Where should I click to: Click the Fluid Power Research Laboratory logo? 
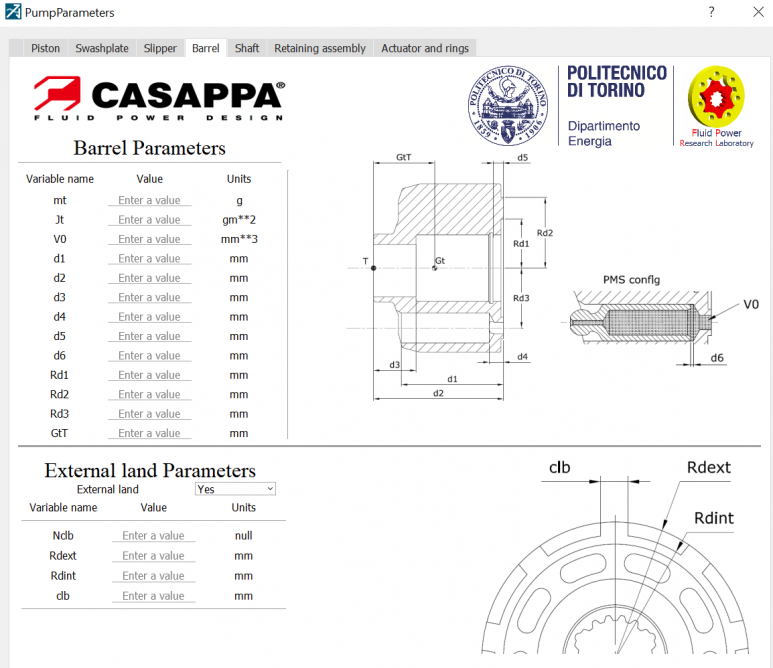(x=716, y=106)
